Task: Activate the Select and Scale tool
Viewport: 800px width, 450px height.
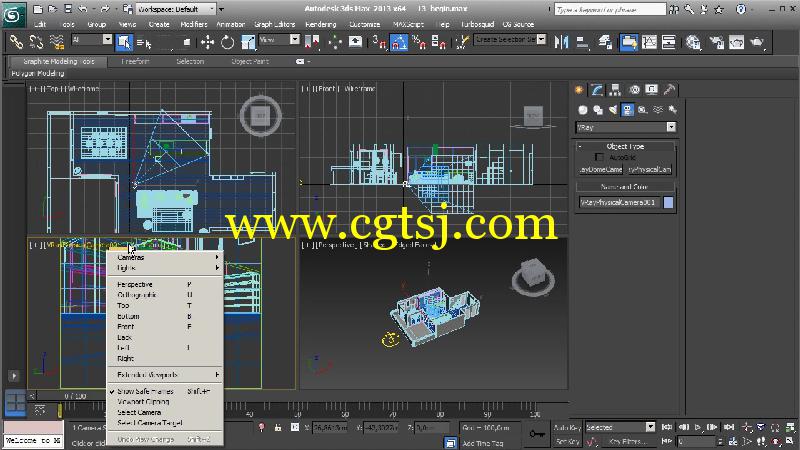Action: click(248, 42)
